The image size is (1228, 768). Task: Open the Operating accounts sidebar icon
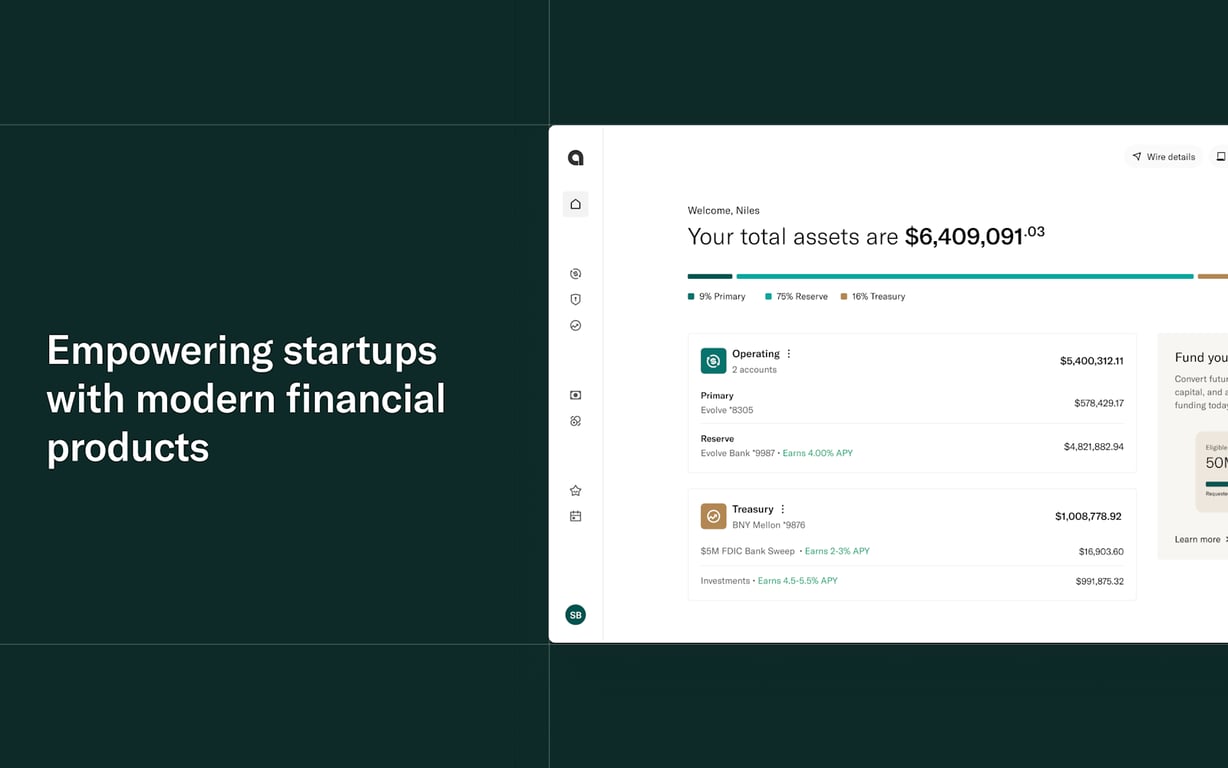(x=575, y=274)
